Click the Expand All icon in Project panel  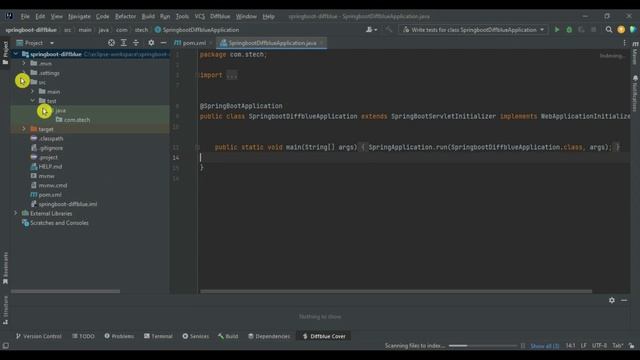coord(124,43)
